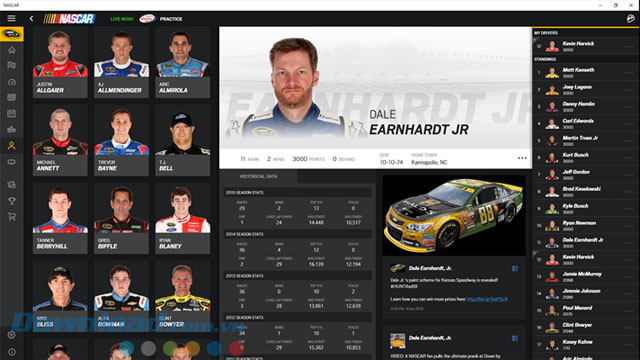This screenshot has width=640, height=360.
Task: Open more options on Dale Earnhardt Jr profile
Action: (x=522, y=158)
